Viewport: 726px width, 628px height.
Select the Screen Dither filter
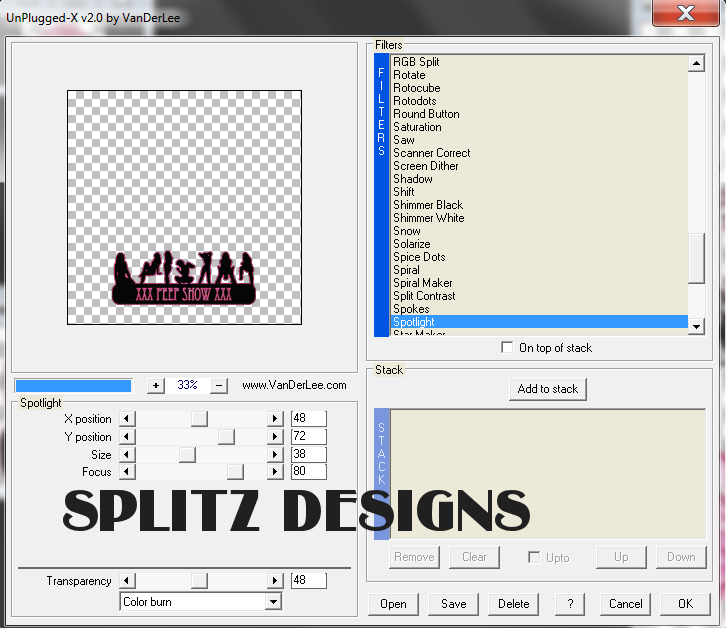click(539, 166)
